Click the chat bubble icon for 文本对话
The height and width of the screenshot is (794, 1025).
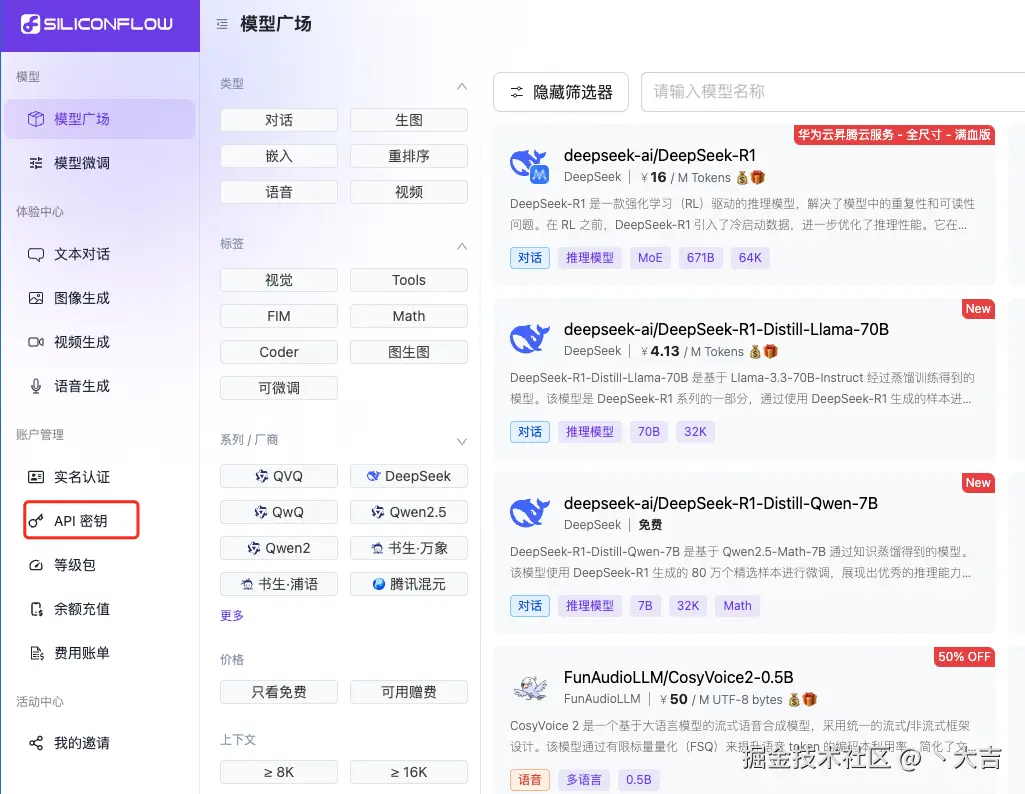[36, 254]
